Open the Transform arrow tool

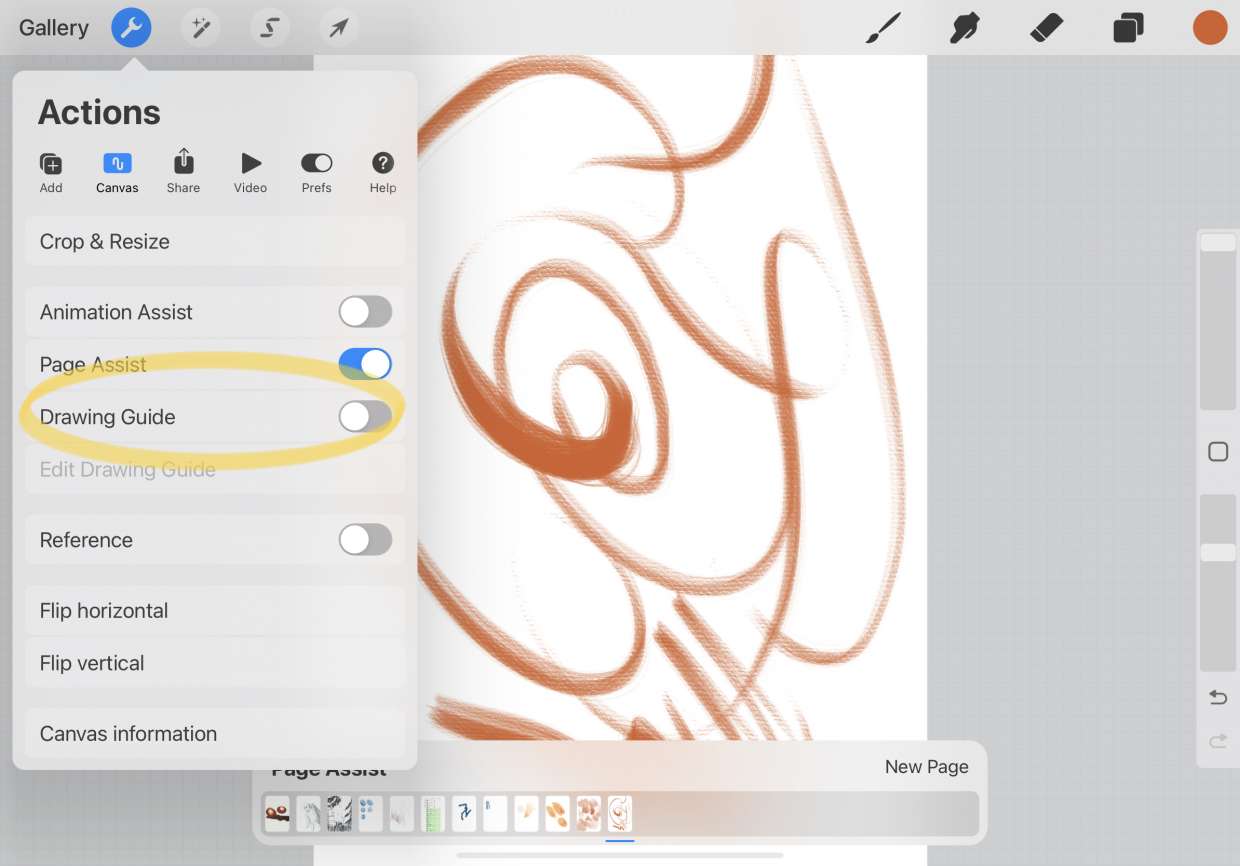(337, 27)
